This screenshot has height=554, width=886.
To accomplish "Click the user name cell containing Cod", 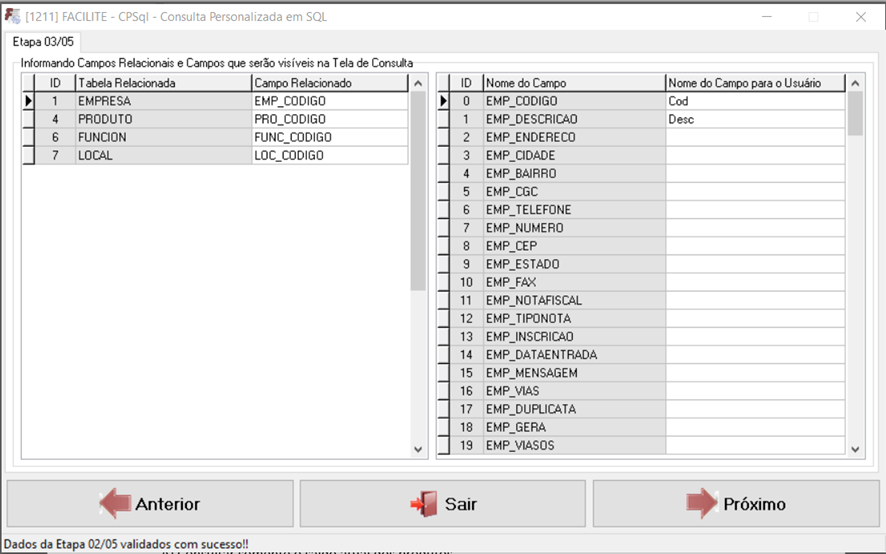I will pos(755,101).
